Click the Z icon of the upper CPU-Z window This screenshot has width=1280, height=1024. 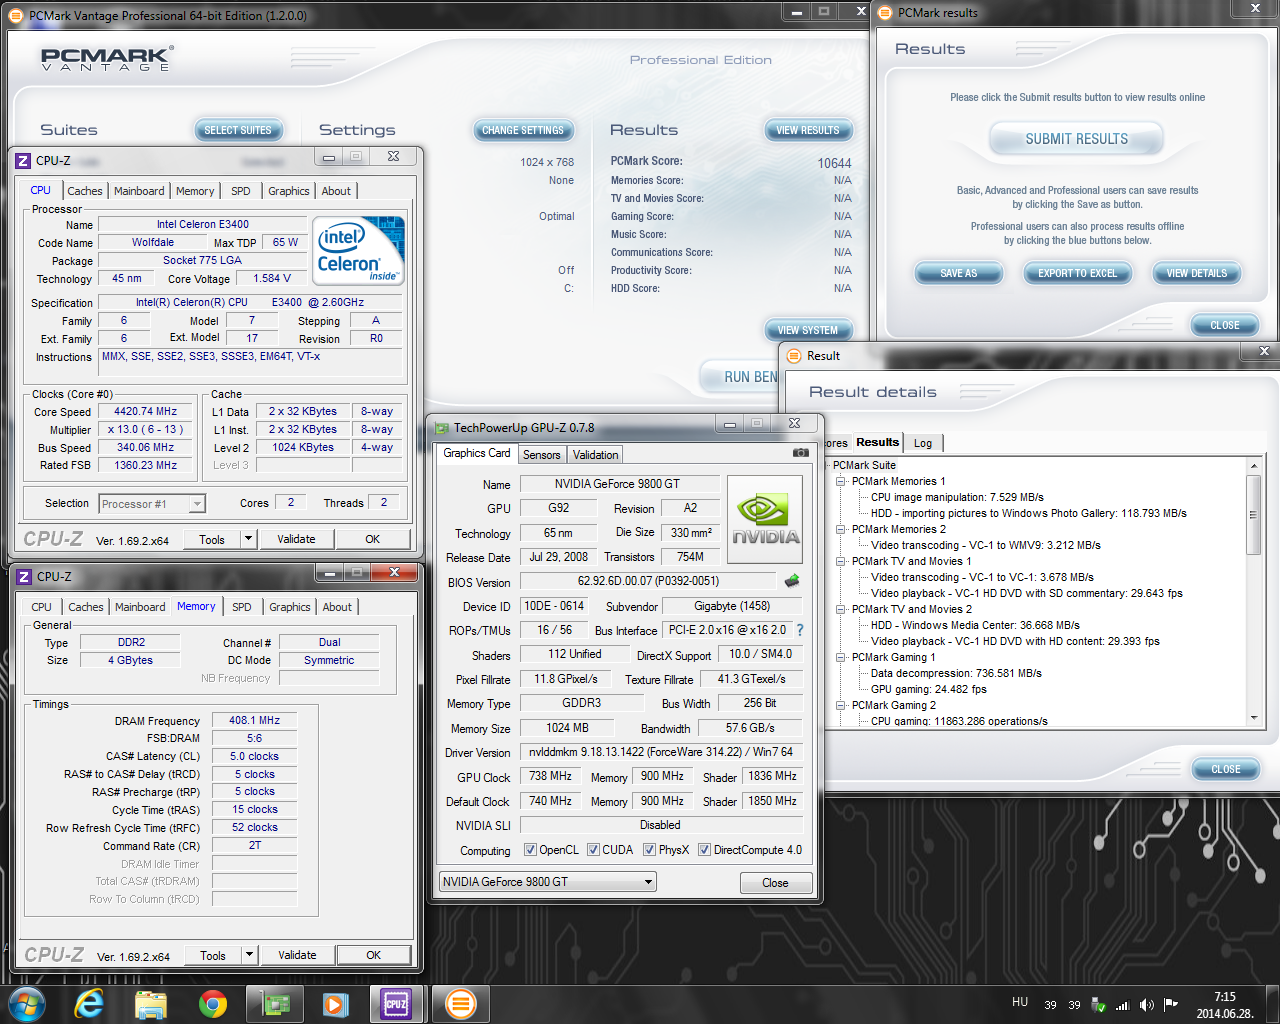24,161
